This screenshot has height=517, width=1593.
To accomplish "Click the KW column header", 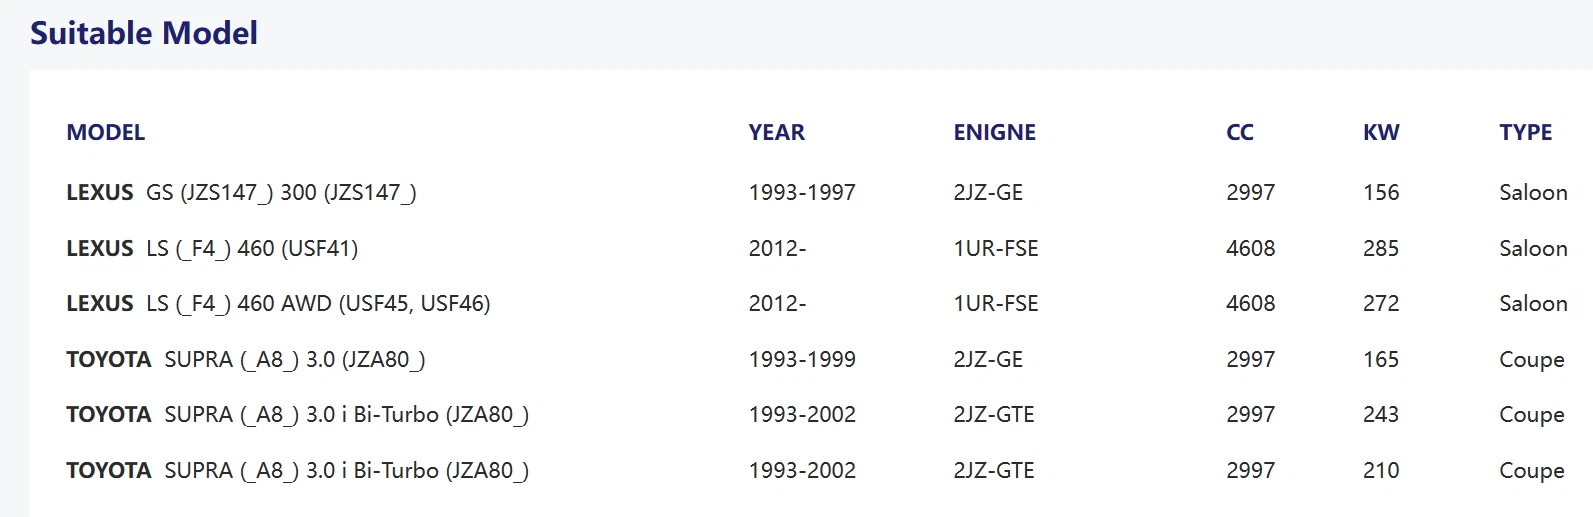I will click(1380, 133).
